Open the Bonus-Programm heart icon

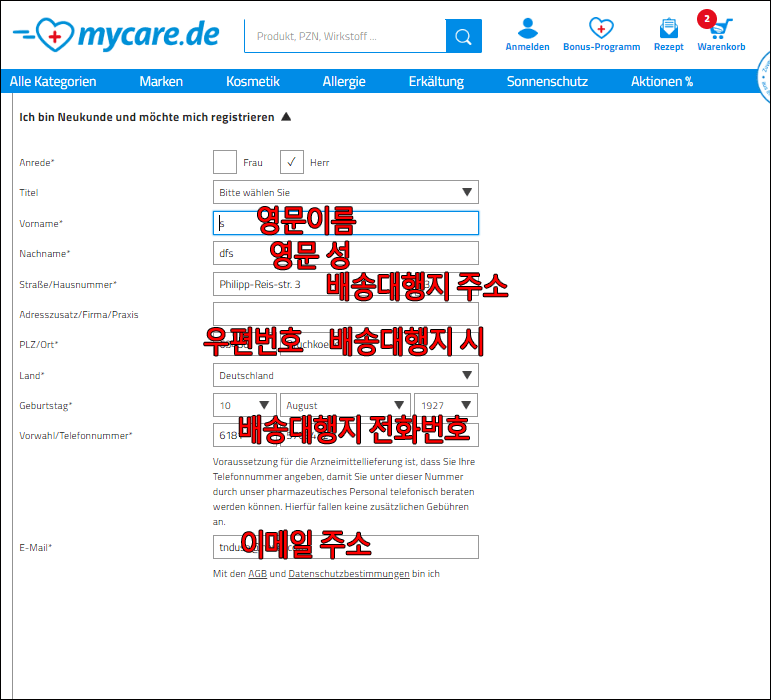(x=601, y=28)
